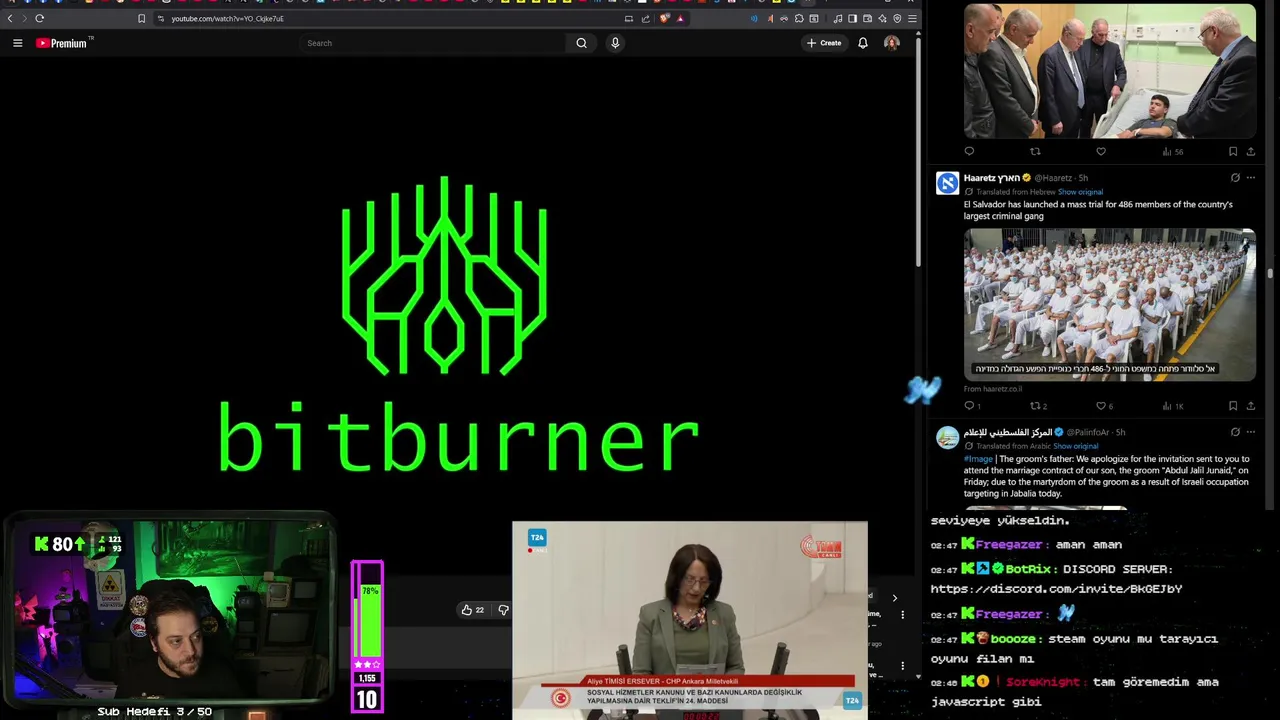The height and width of the screenshot is (720, 1280).
Task: Click Freegazer username saying aman aman
Action: coord(1011,545)
